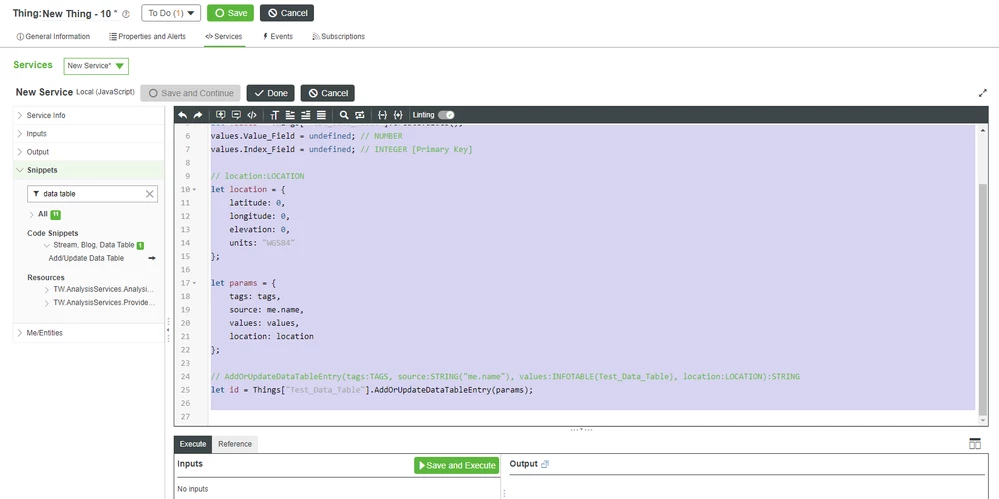Collapse all code blocks with {-} icon
999x499 pixels.
coord(382,115)
